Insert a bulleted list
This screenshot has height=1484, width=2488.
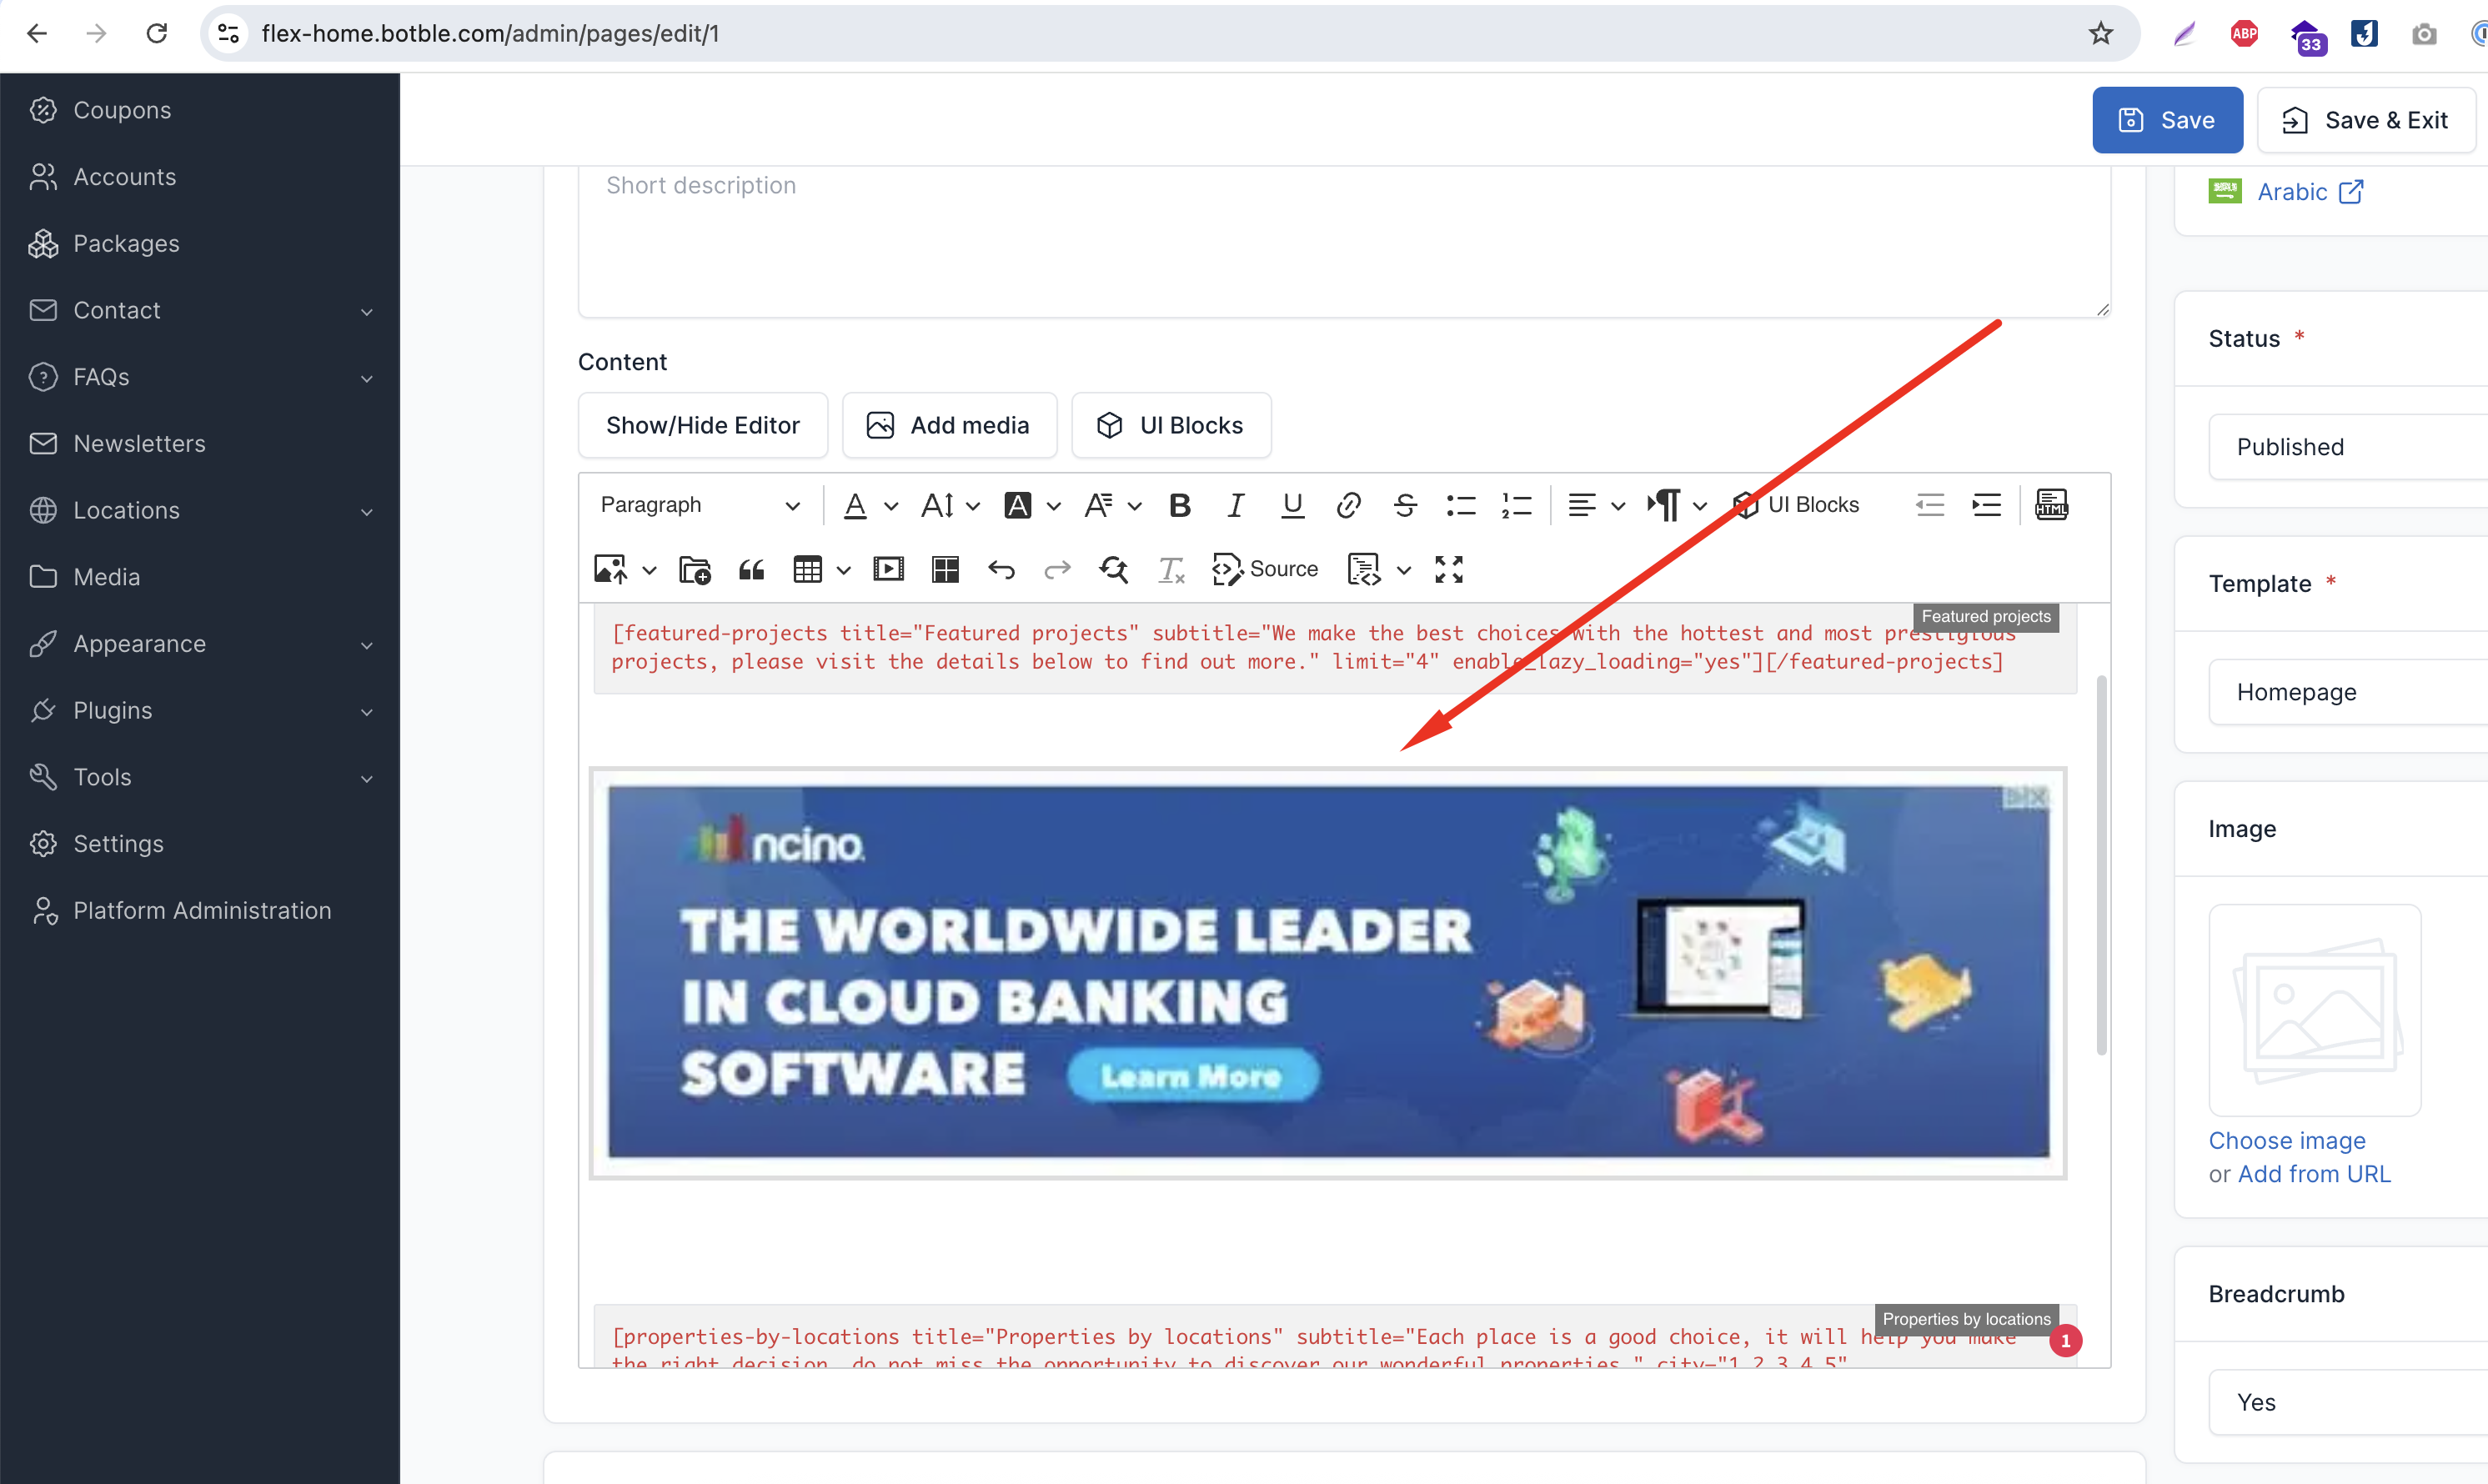pos(1461,505)
